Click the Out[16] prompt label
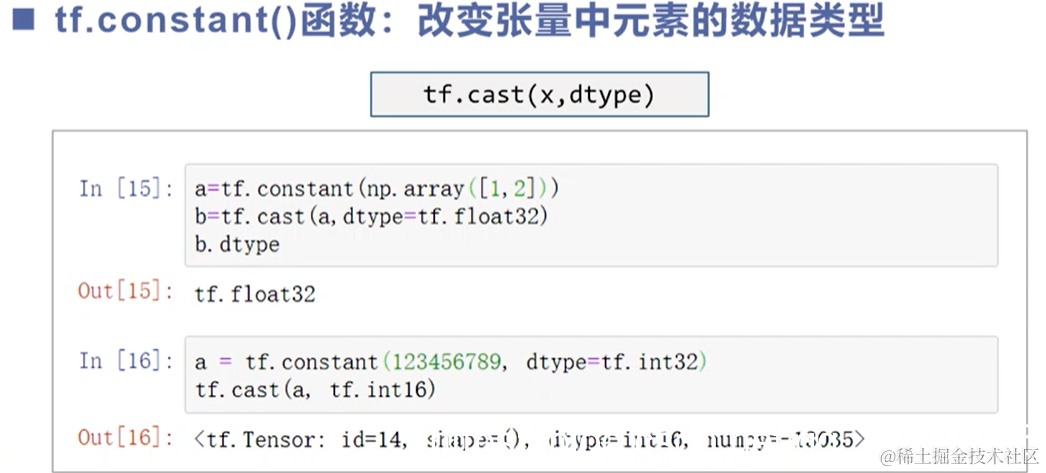Image resolution: width=1046 pixels, height=473 pixels. (126, 438)
